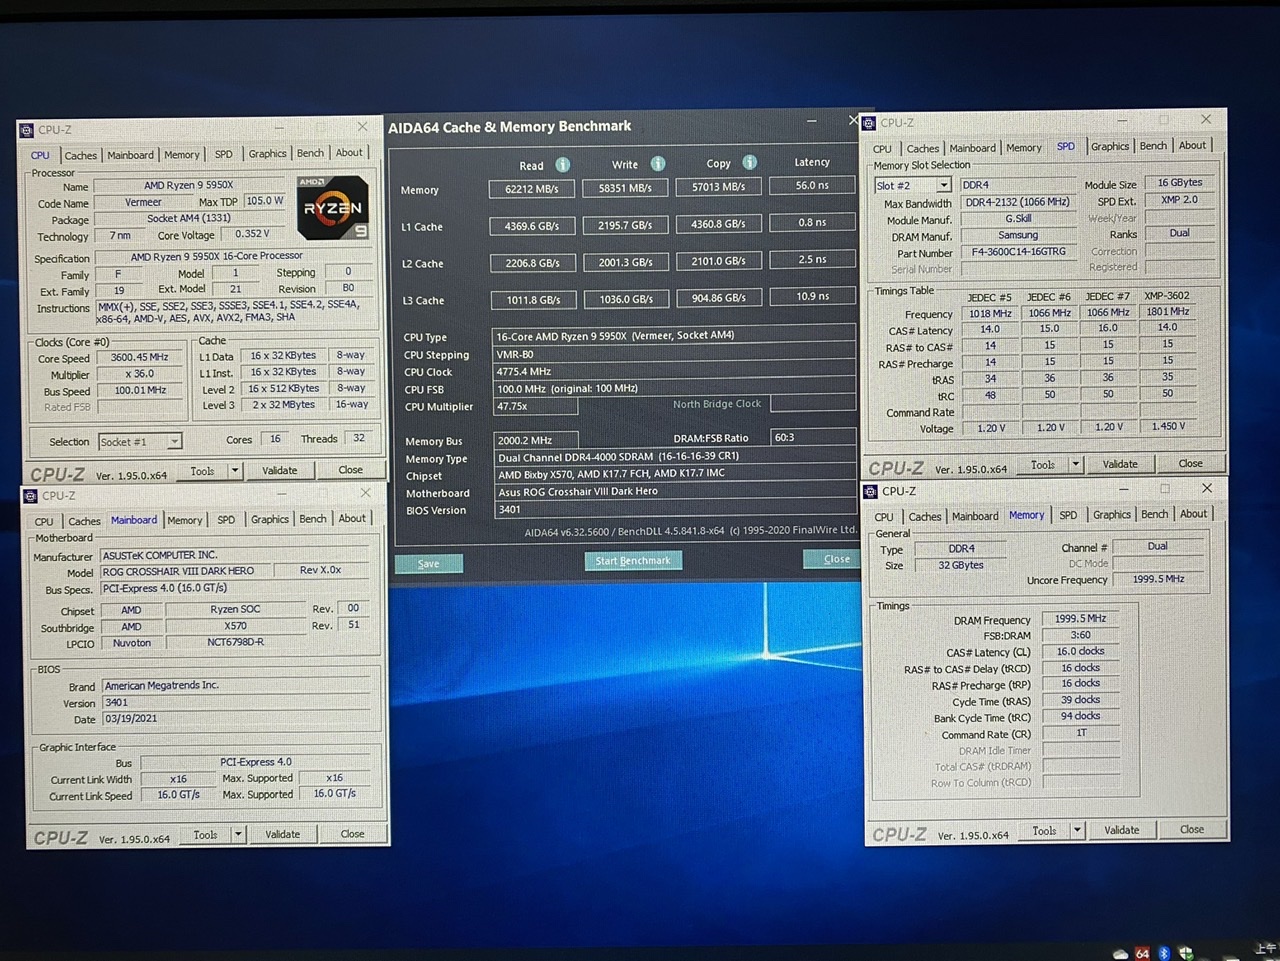The height and width of the screenshot is (961, 1280).
Task: Click Validate in the CPU-Z Memory window
Action: click(x=1121, y=830)
